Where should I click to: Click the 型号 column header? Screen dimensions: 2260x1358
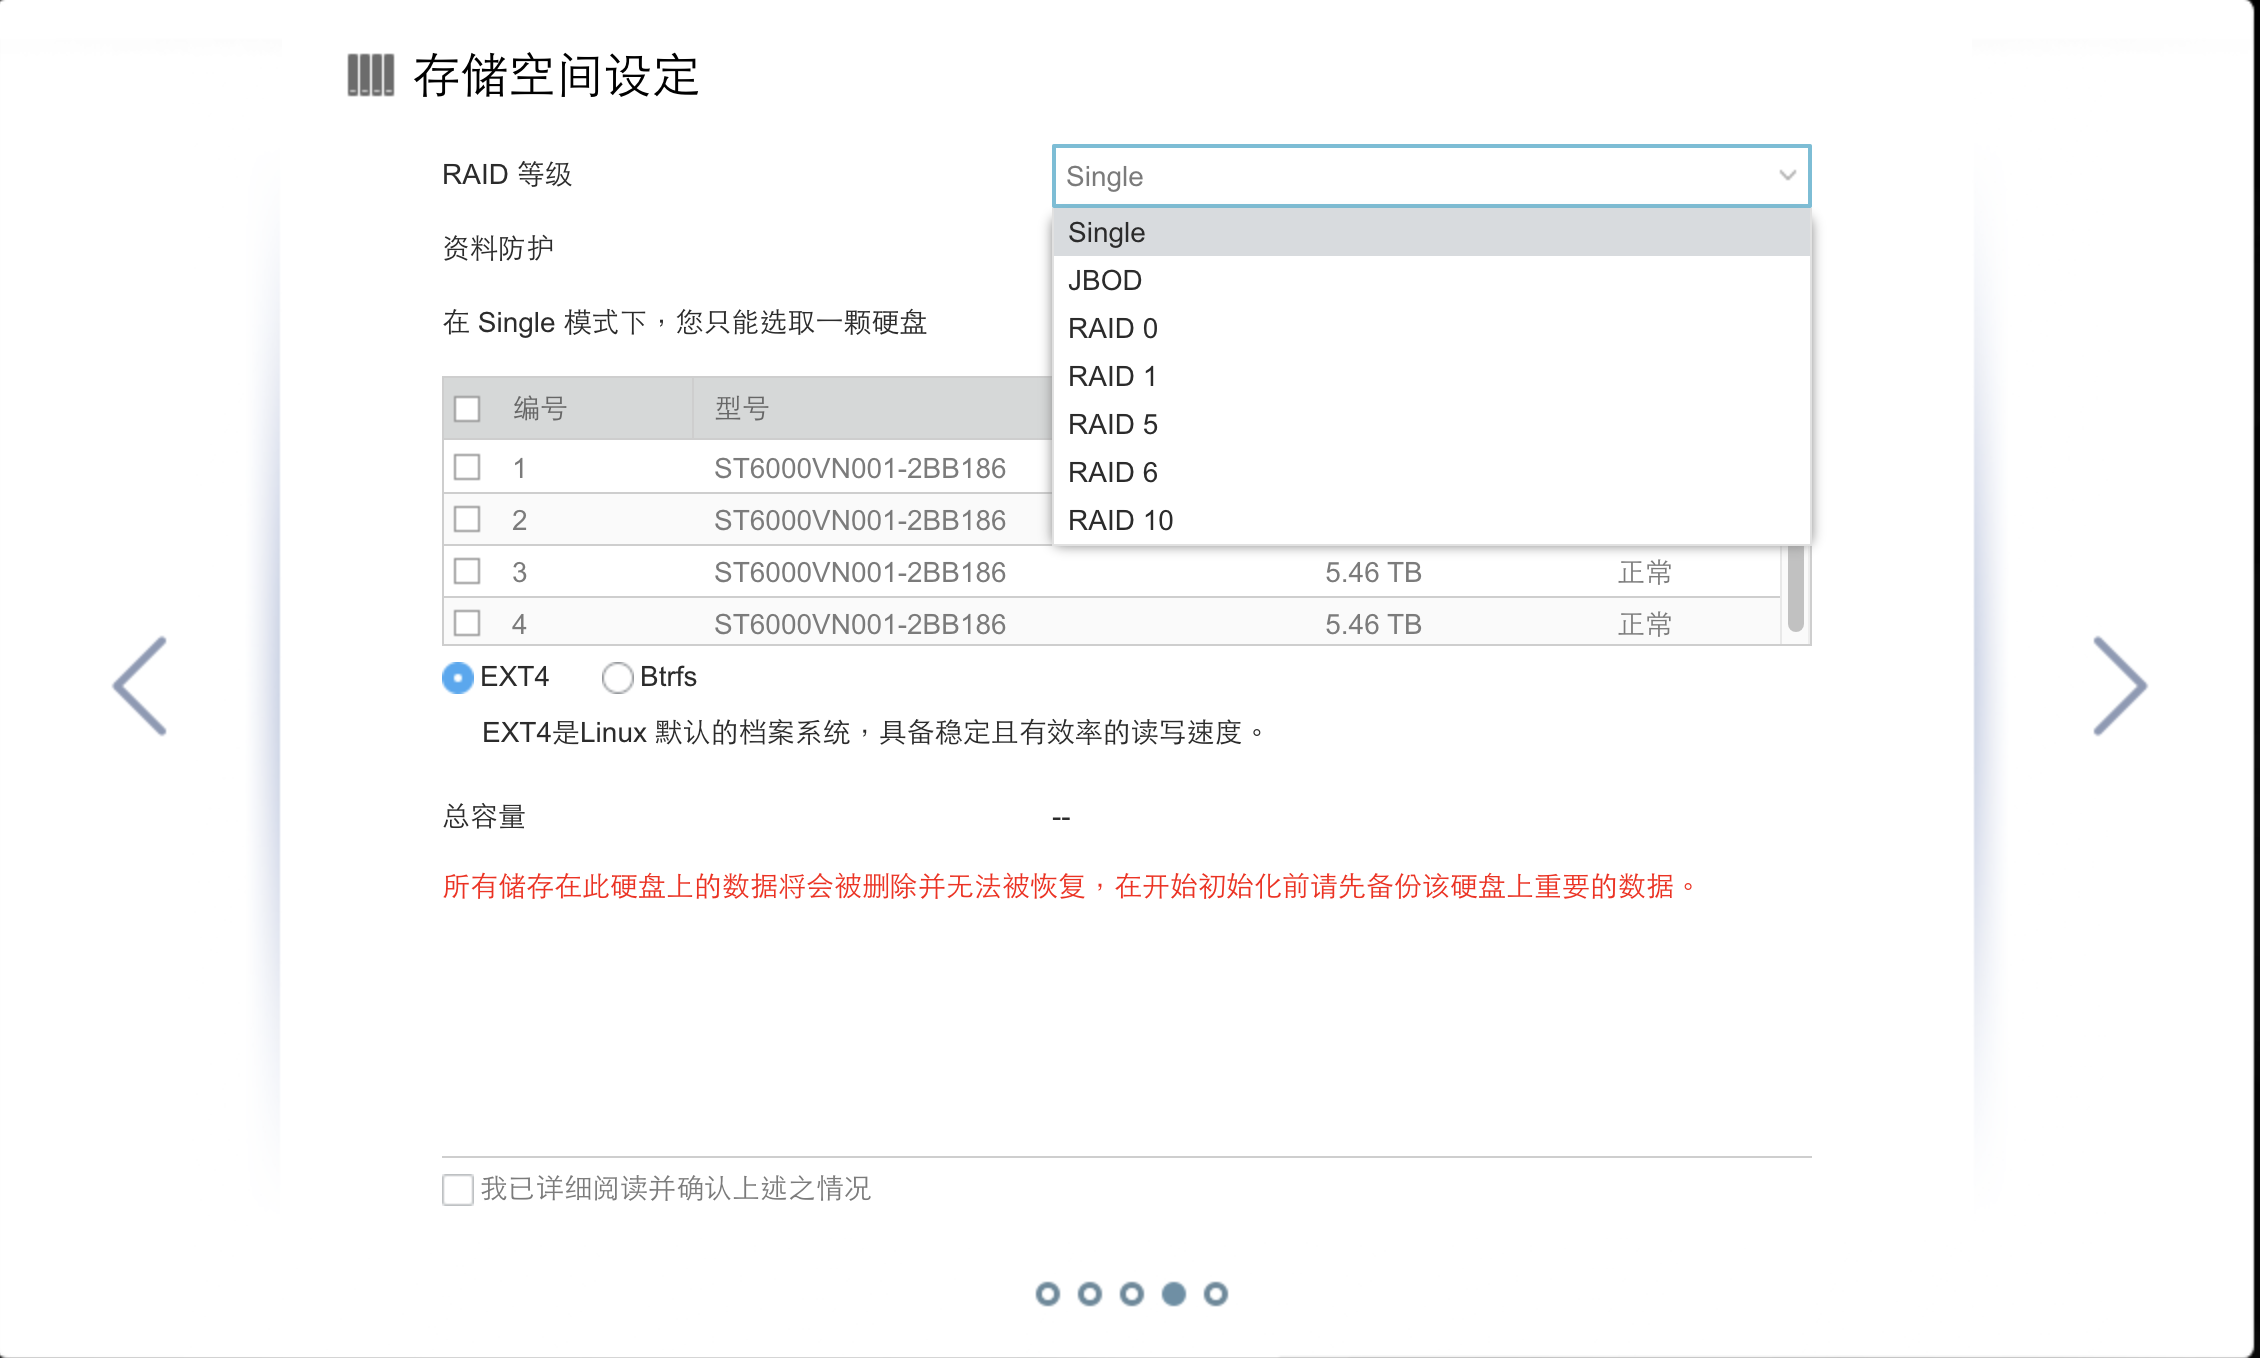tap(741, 409)
